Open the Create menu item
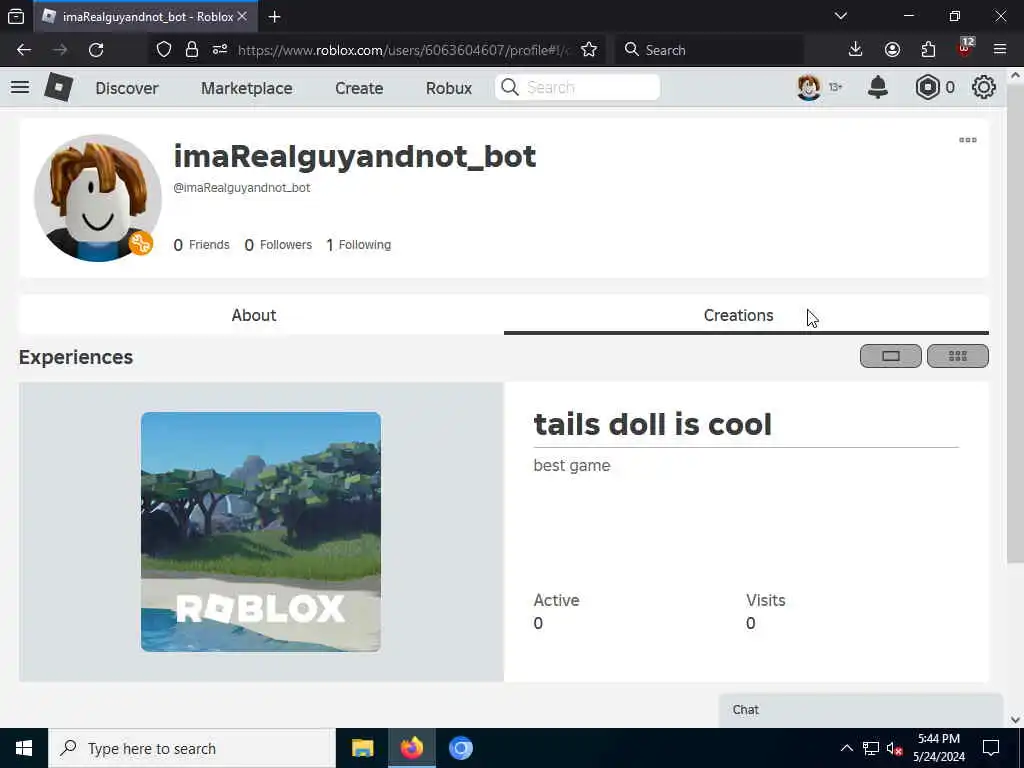 (359, 88)
